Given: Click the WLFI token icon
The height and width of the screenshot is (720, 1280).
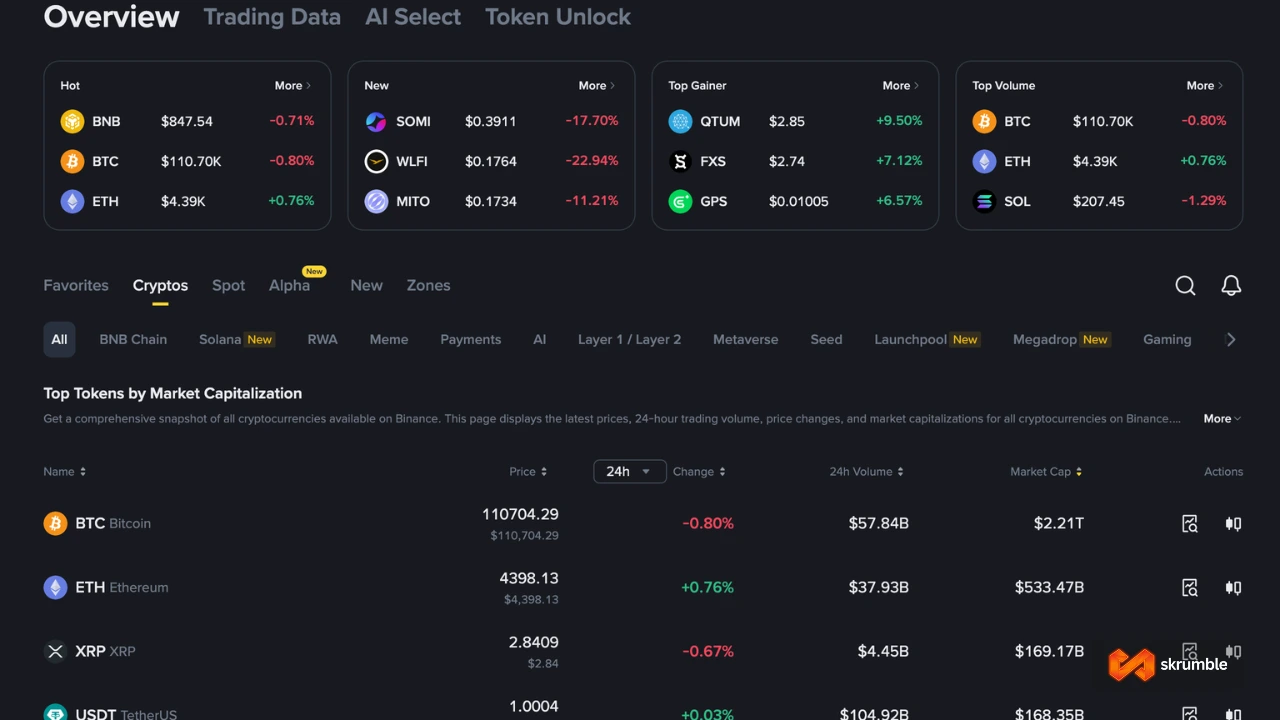Looking at the screenshot, I should tap(376, 161).
